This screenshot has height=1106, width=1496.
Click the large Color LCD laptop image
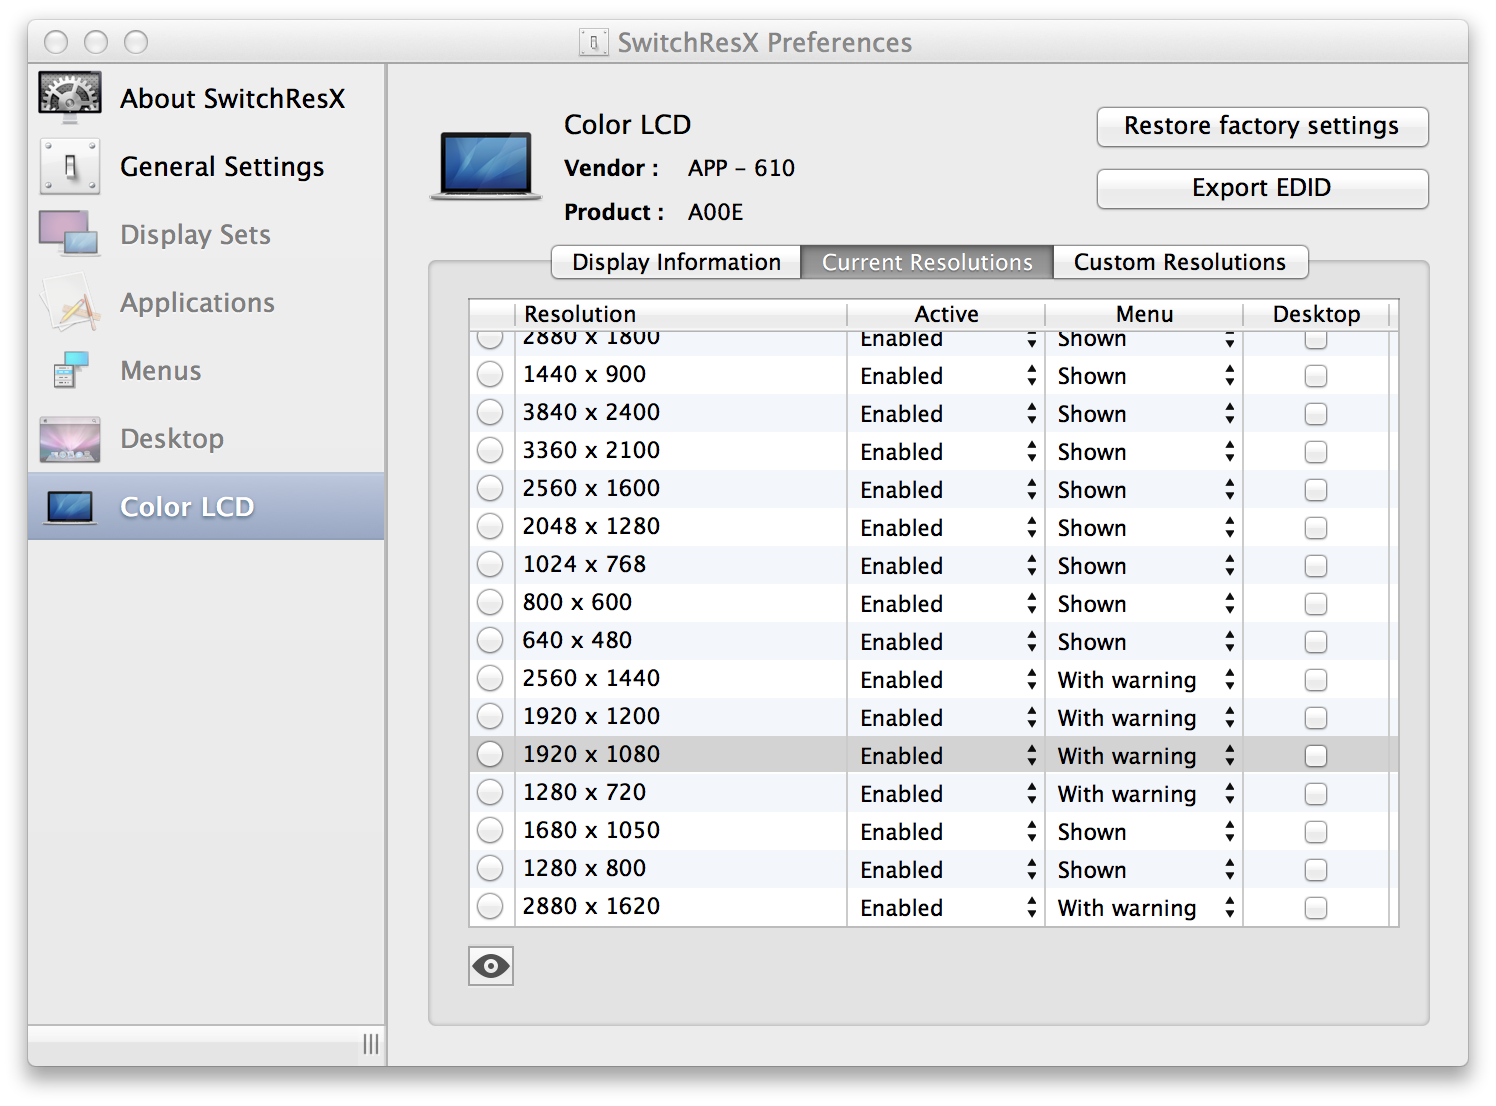[486, 166]
